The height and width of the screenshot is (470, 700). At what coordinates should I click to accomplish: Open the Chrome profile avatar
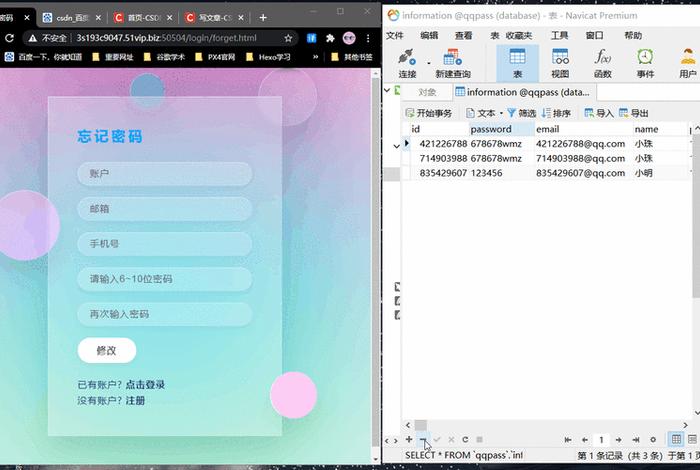pyautogui.click(x=349, y=38)
